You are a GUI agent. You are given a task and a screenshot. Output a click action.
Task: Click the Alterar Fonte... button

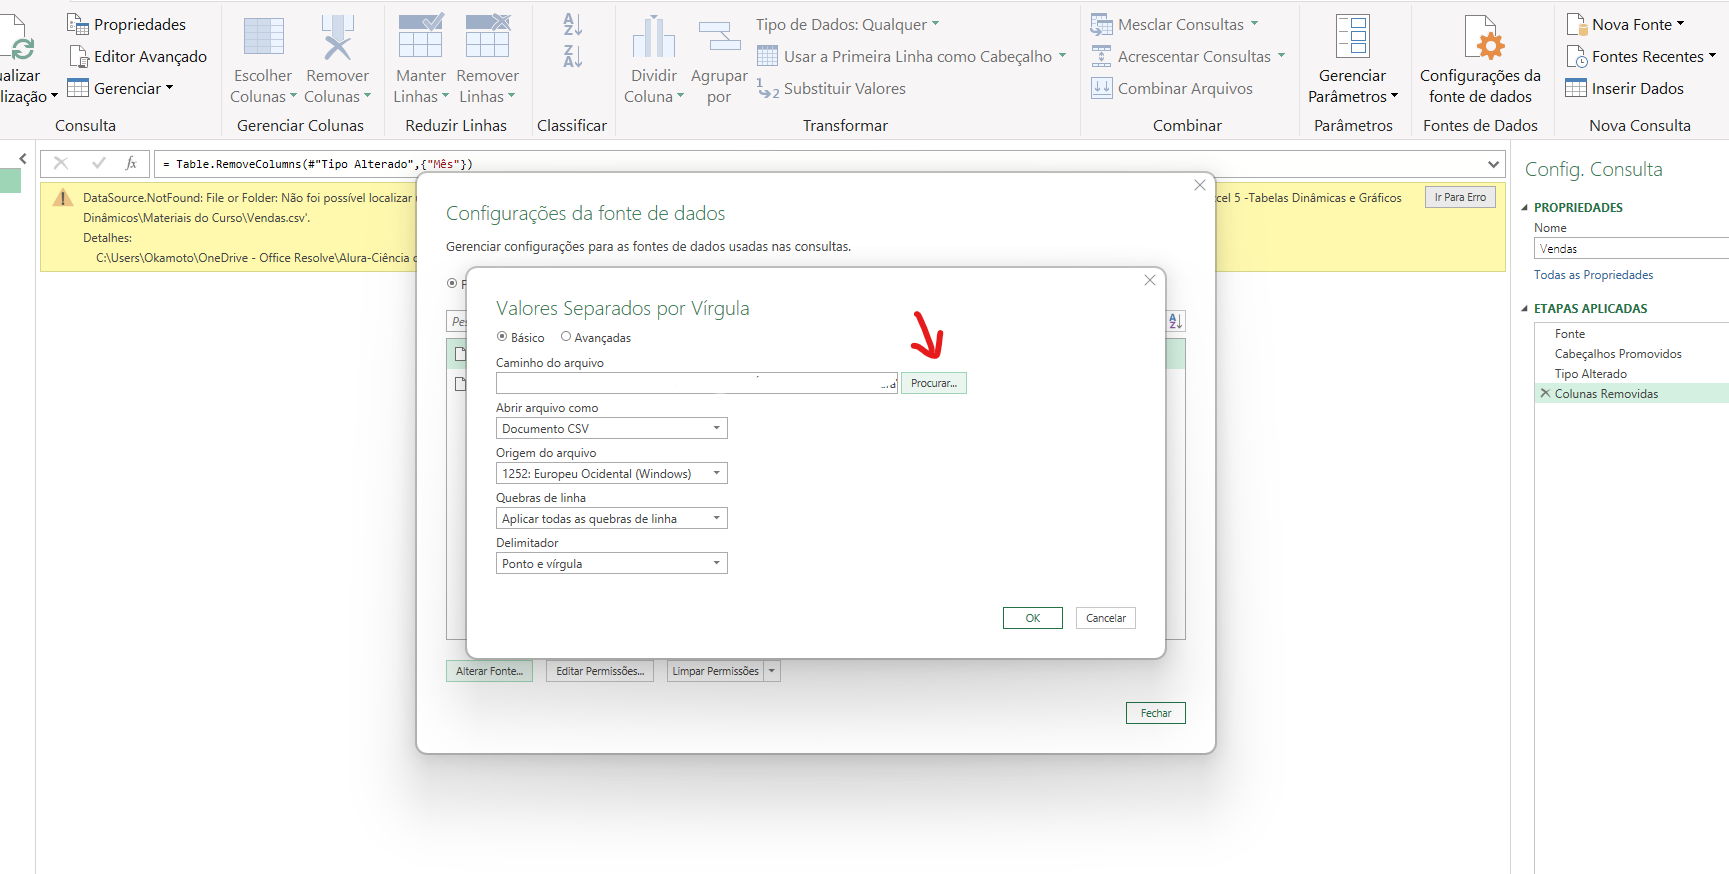pos(489,671)
